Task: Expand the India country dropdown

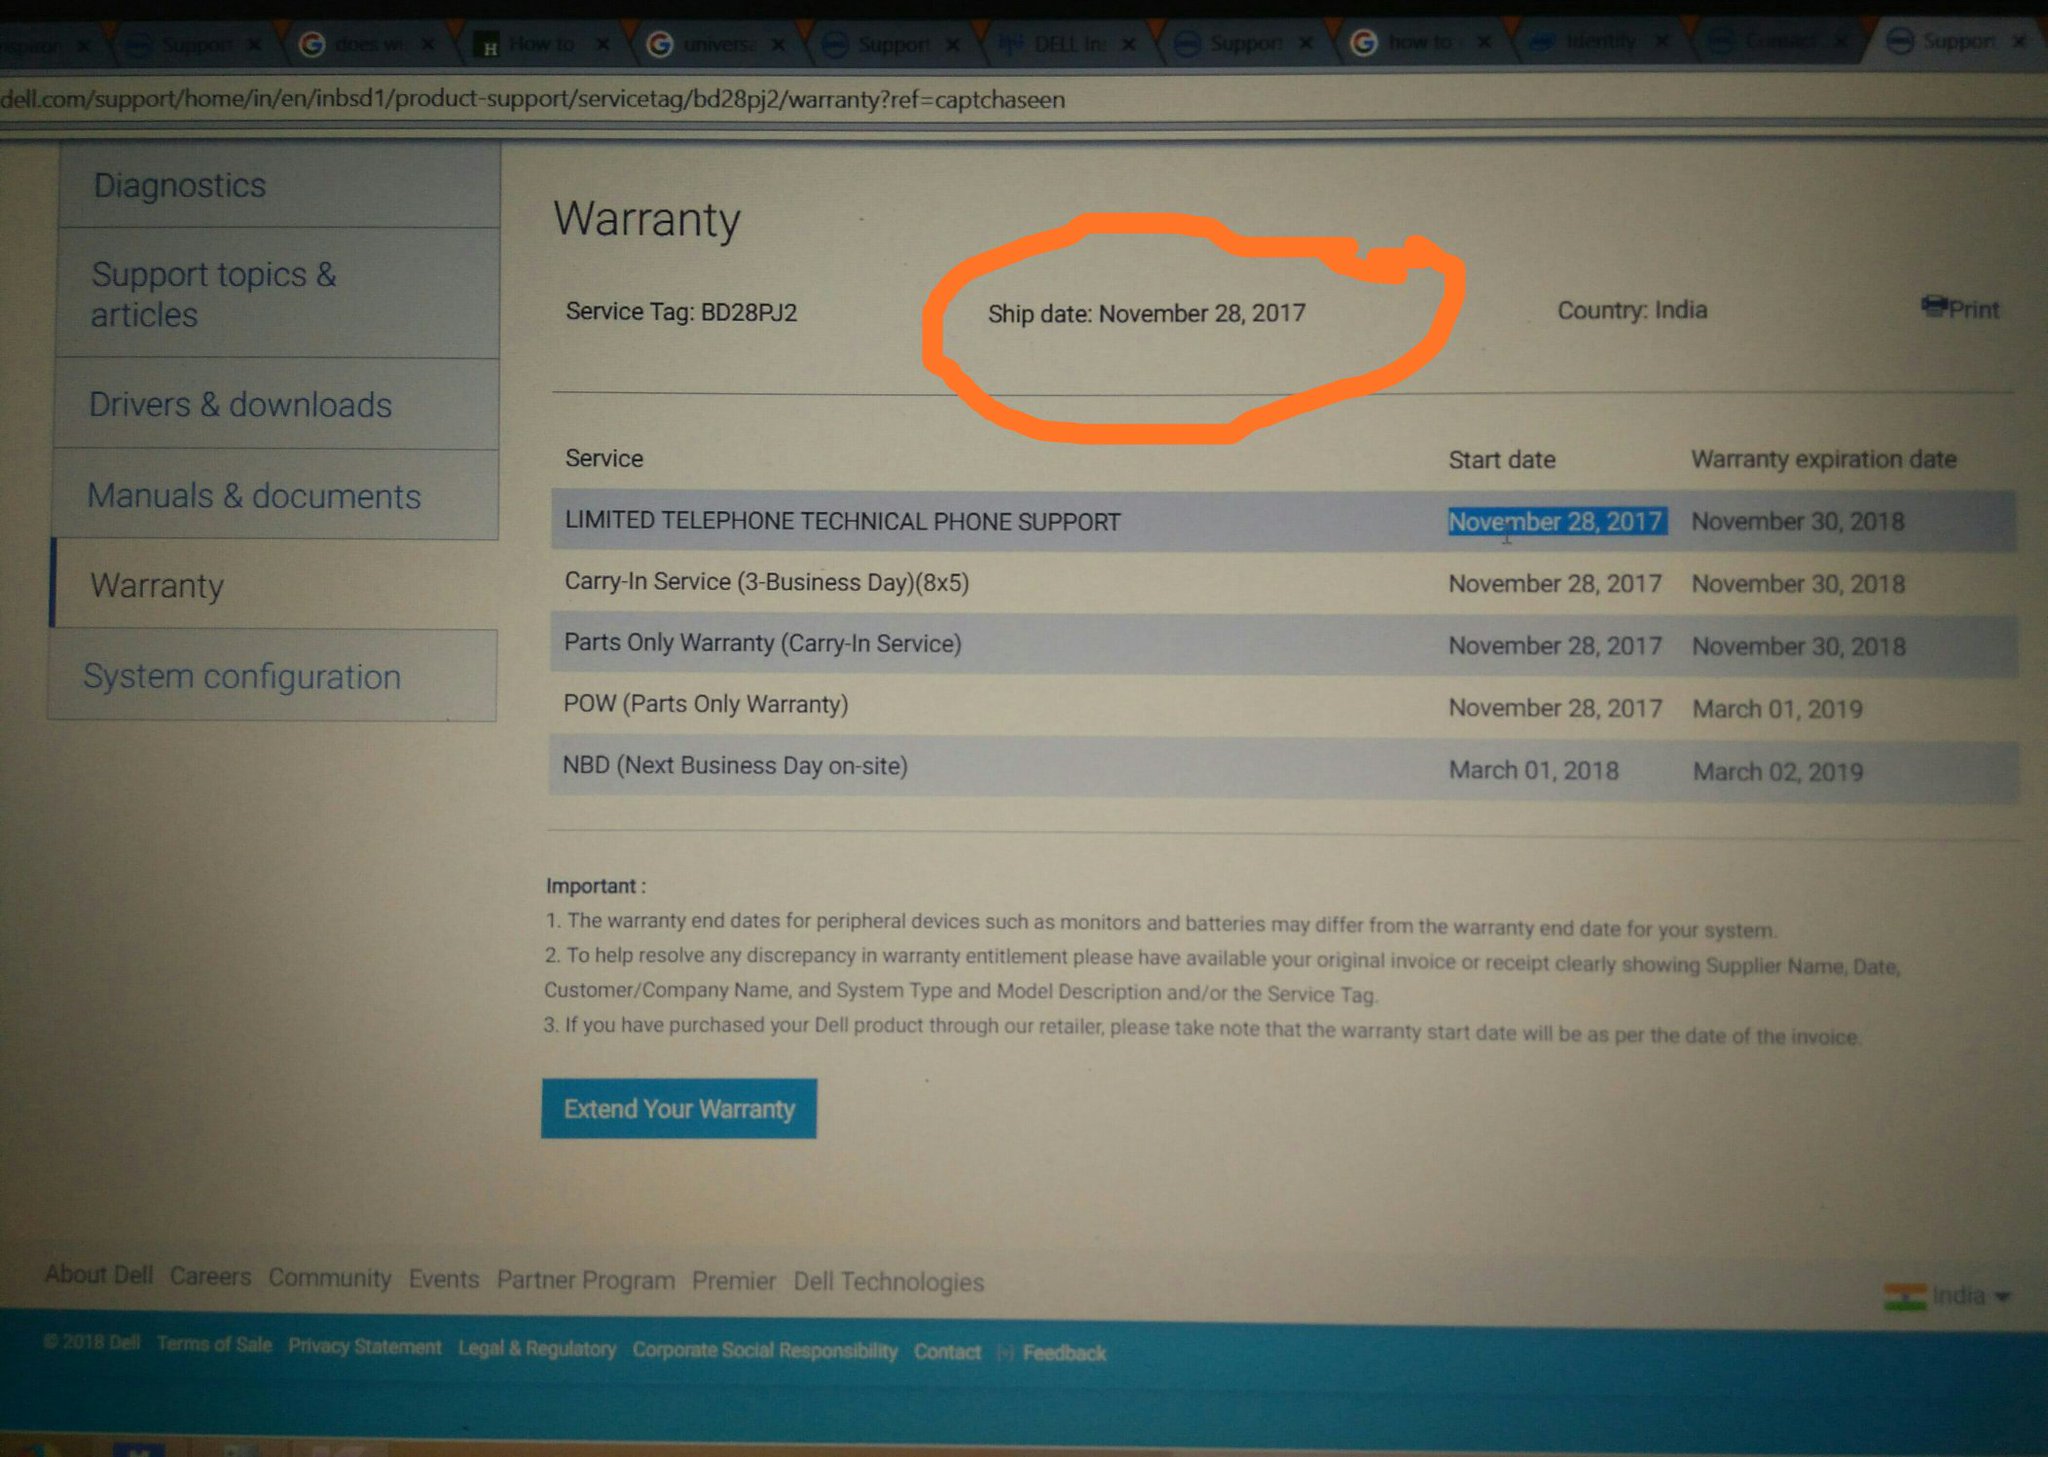Action: click(x=2002, y=1297)
